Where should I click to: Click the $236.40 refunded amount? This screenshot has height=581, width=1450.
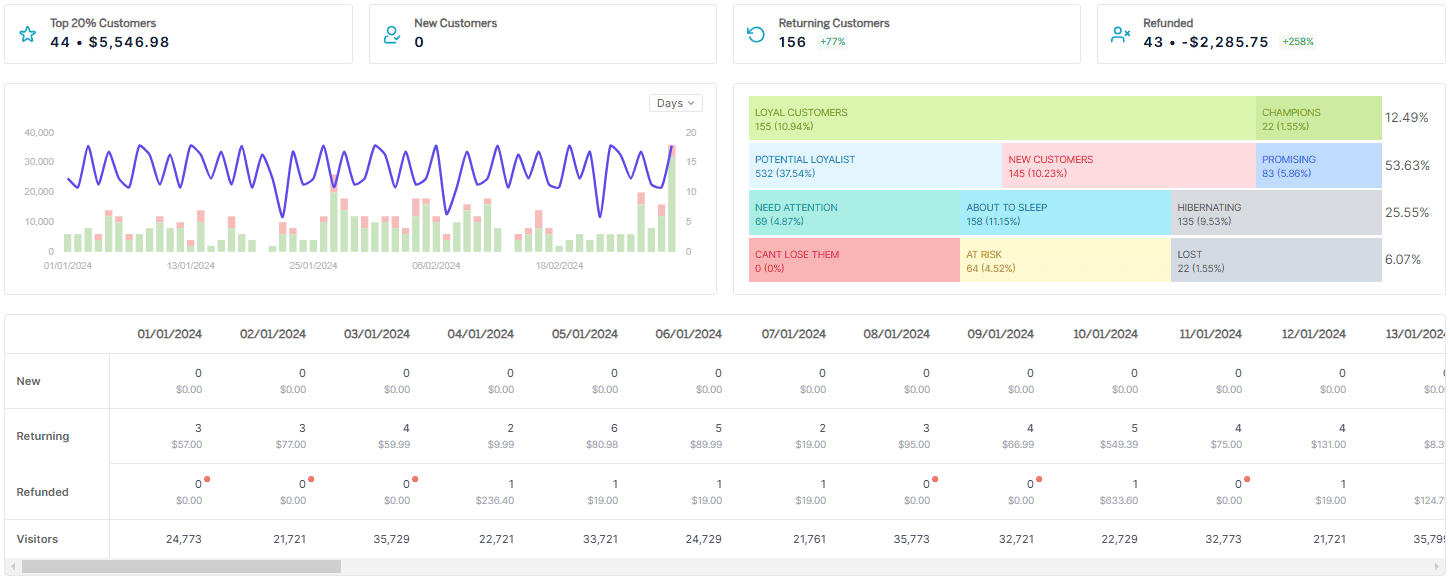point(494,500)
